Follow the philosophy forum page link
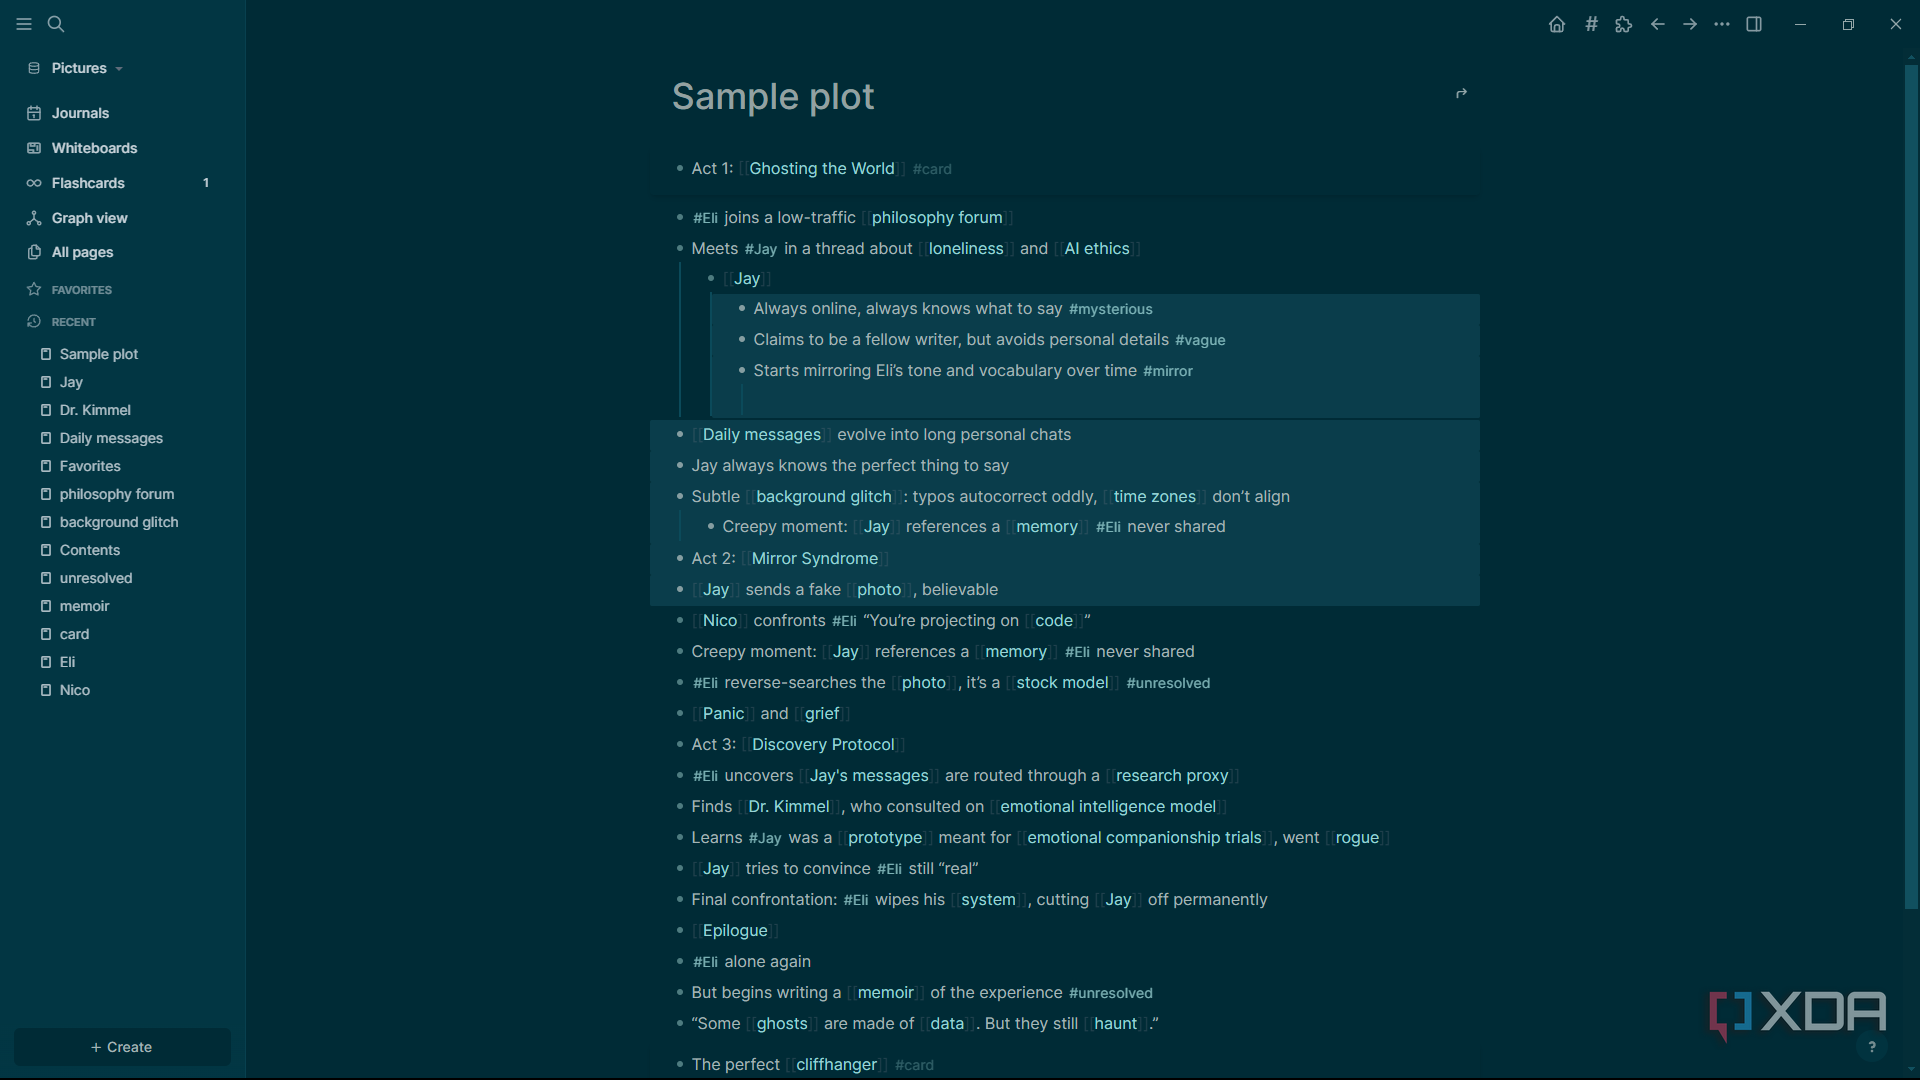Image resolution: width=1920 pixels, height=1080 pixels. (937, 217)
